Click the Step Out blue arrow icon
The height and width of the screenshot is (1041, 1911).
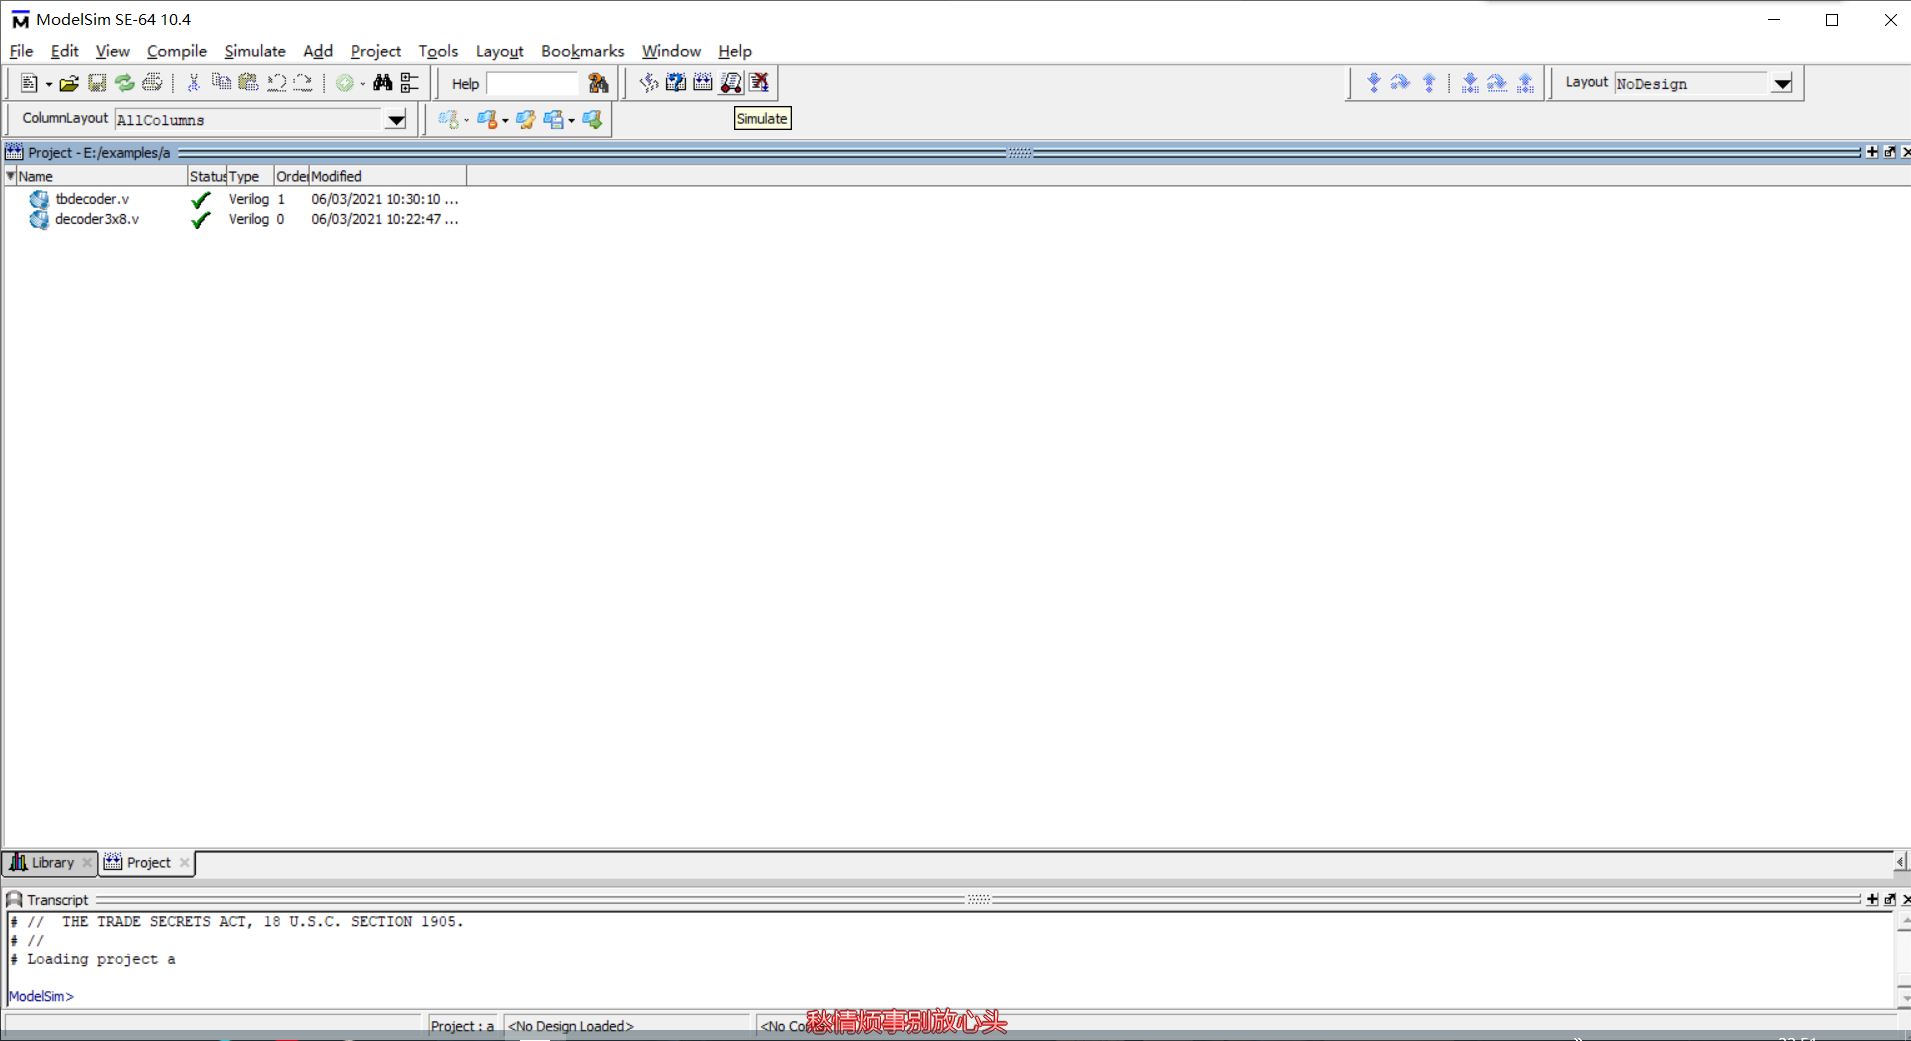[1429, 83]
